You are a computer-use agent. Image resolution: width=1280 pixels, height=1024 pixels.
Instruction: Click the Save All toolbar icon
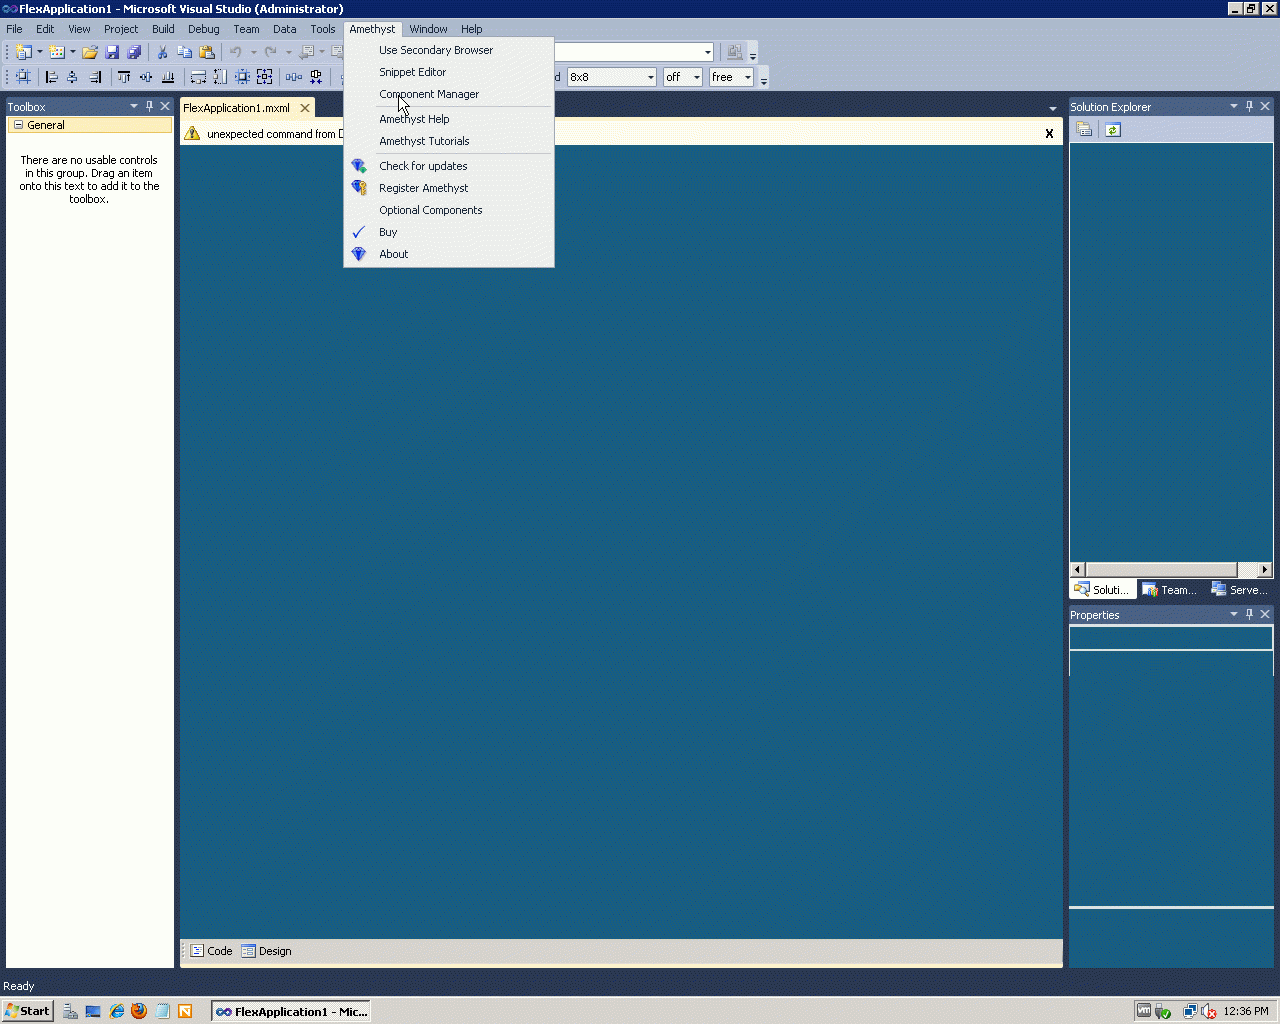point(134,52)
